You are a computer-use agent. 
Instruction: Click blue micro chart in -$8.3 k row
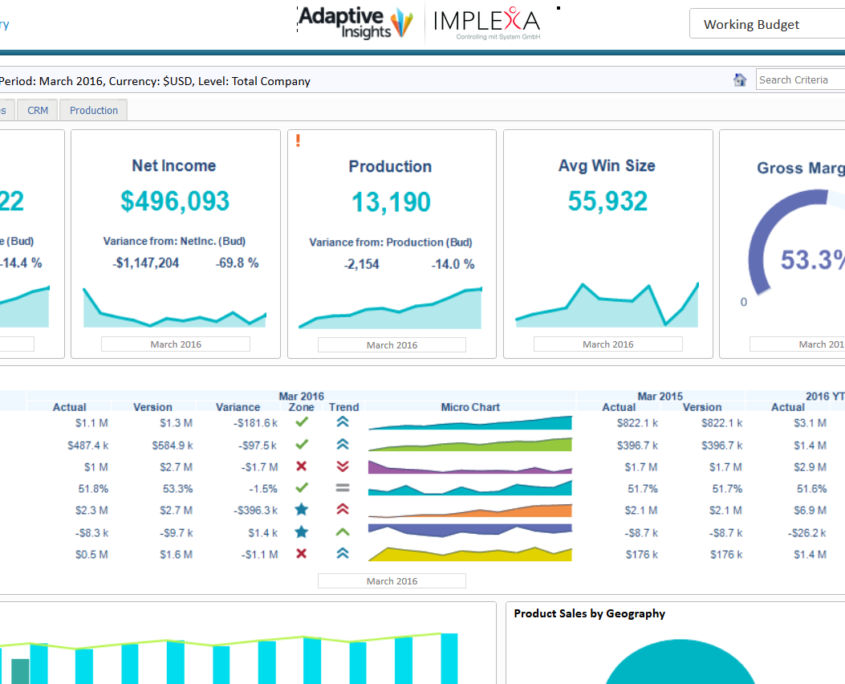(470, 531)
